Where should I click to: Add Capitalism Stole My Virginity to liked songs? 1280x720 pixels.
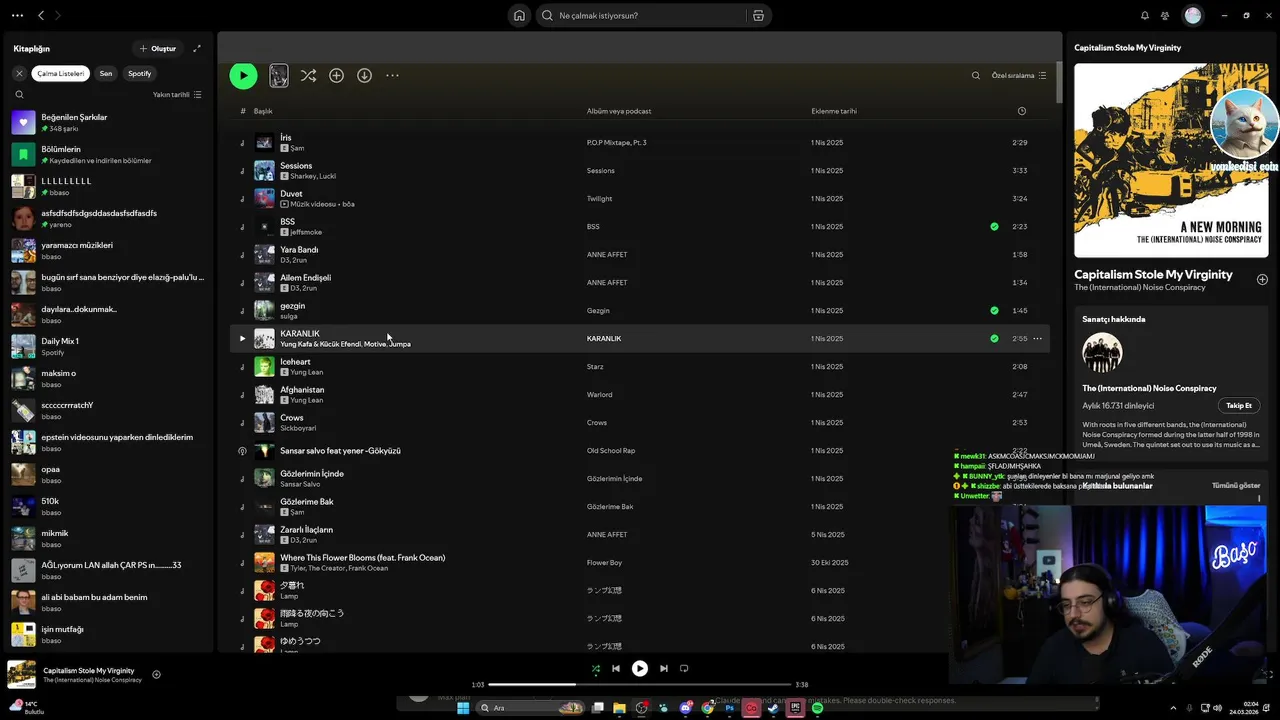coord(1262,279)
